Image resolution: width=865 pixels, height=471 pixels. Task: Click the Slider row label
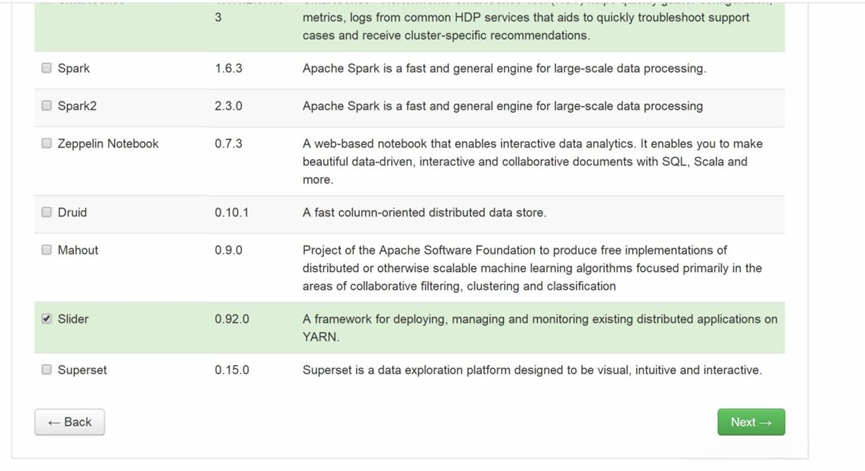(x=73, y=319)
